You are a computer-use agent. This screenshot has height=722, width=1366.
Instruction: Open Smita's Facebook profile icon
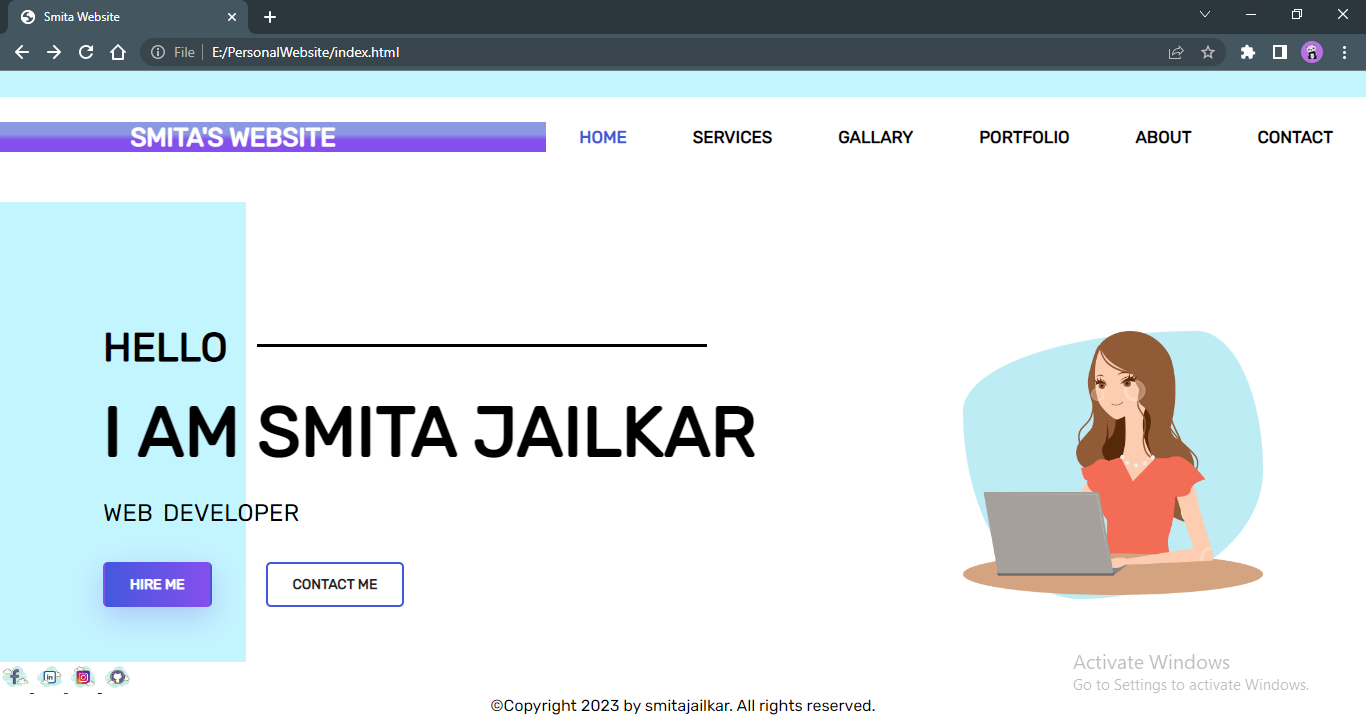tap(15, 677)
